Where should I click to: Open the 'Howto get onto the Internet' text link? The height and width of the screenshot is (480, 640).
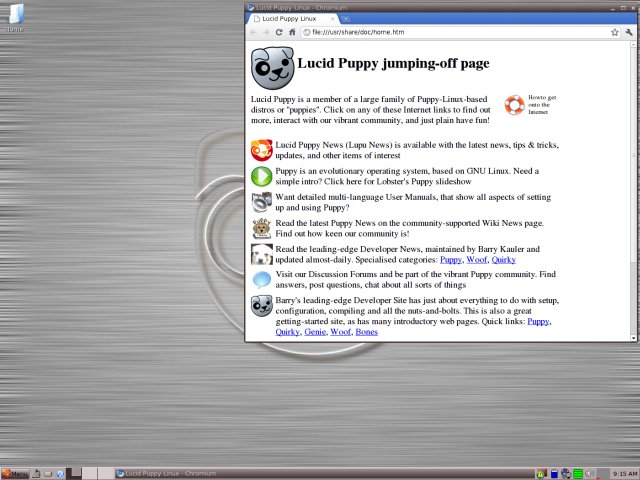(x=542, y=104)
